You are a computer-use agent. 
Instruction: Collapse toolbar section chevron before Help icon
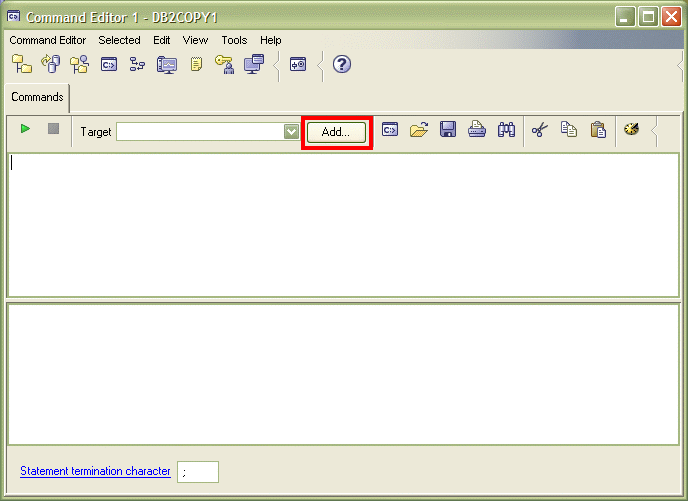click(x=320, y=66)
